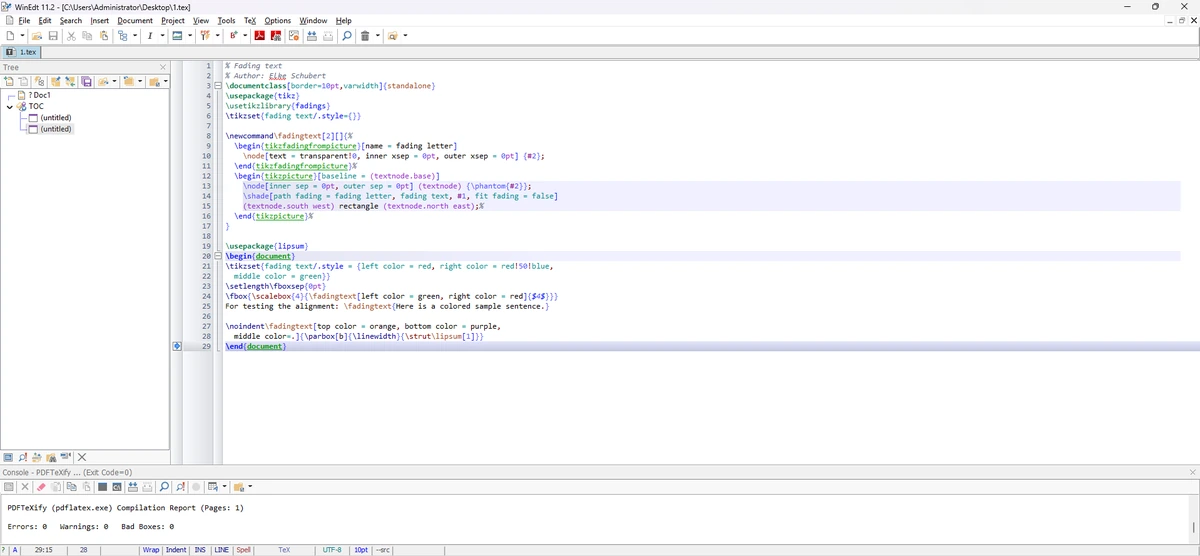This screenshot has height=556, width=1200.
Task: Click the console search errors icon with exclamation
Action: pos(180,487)
